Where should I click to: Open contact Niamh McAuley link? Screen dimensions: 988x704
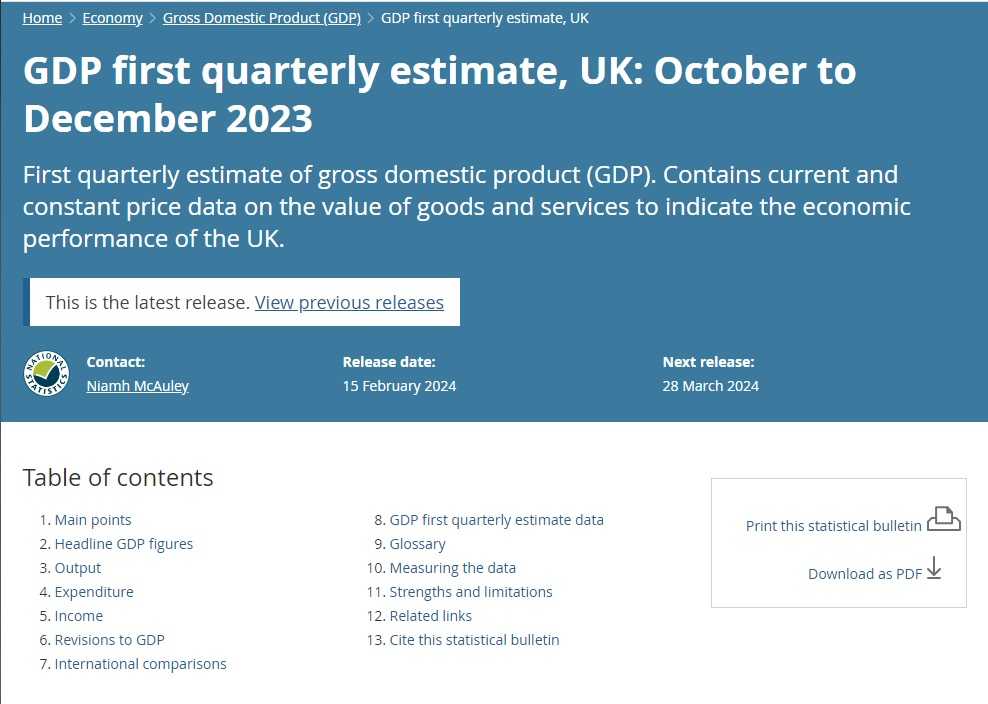tap(137, 386)
